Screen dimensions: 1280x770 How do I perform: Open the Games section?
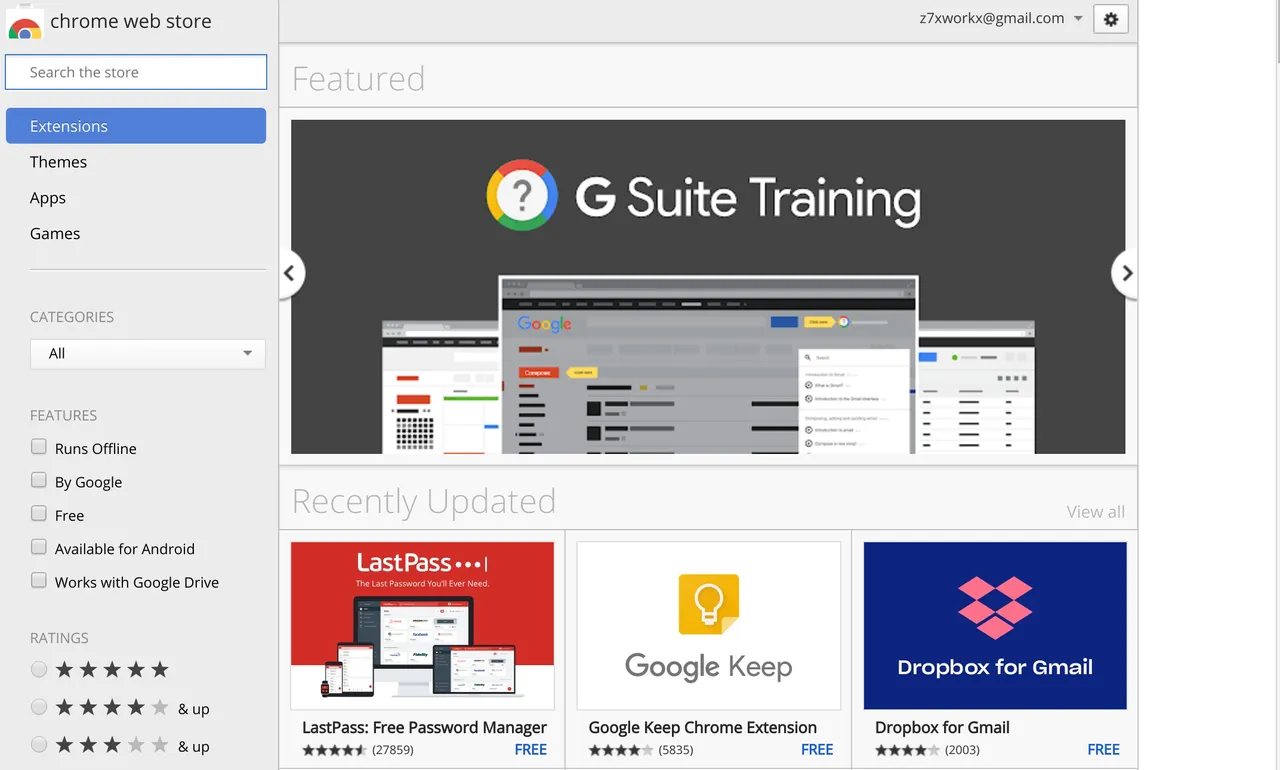click(55, 233)
